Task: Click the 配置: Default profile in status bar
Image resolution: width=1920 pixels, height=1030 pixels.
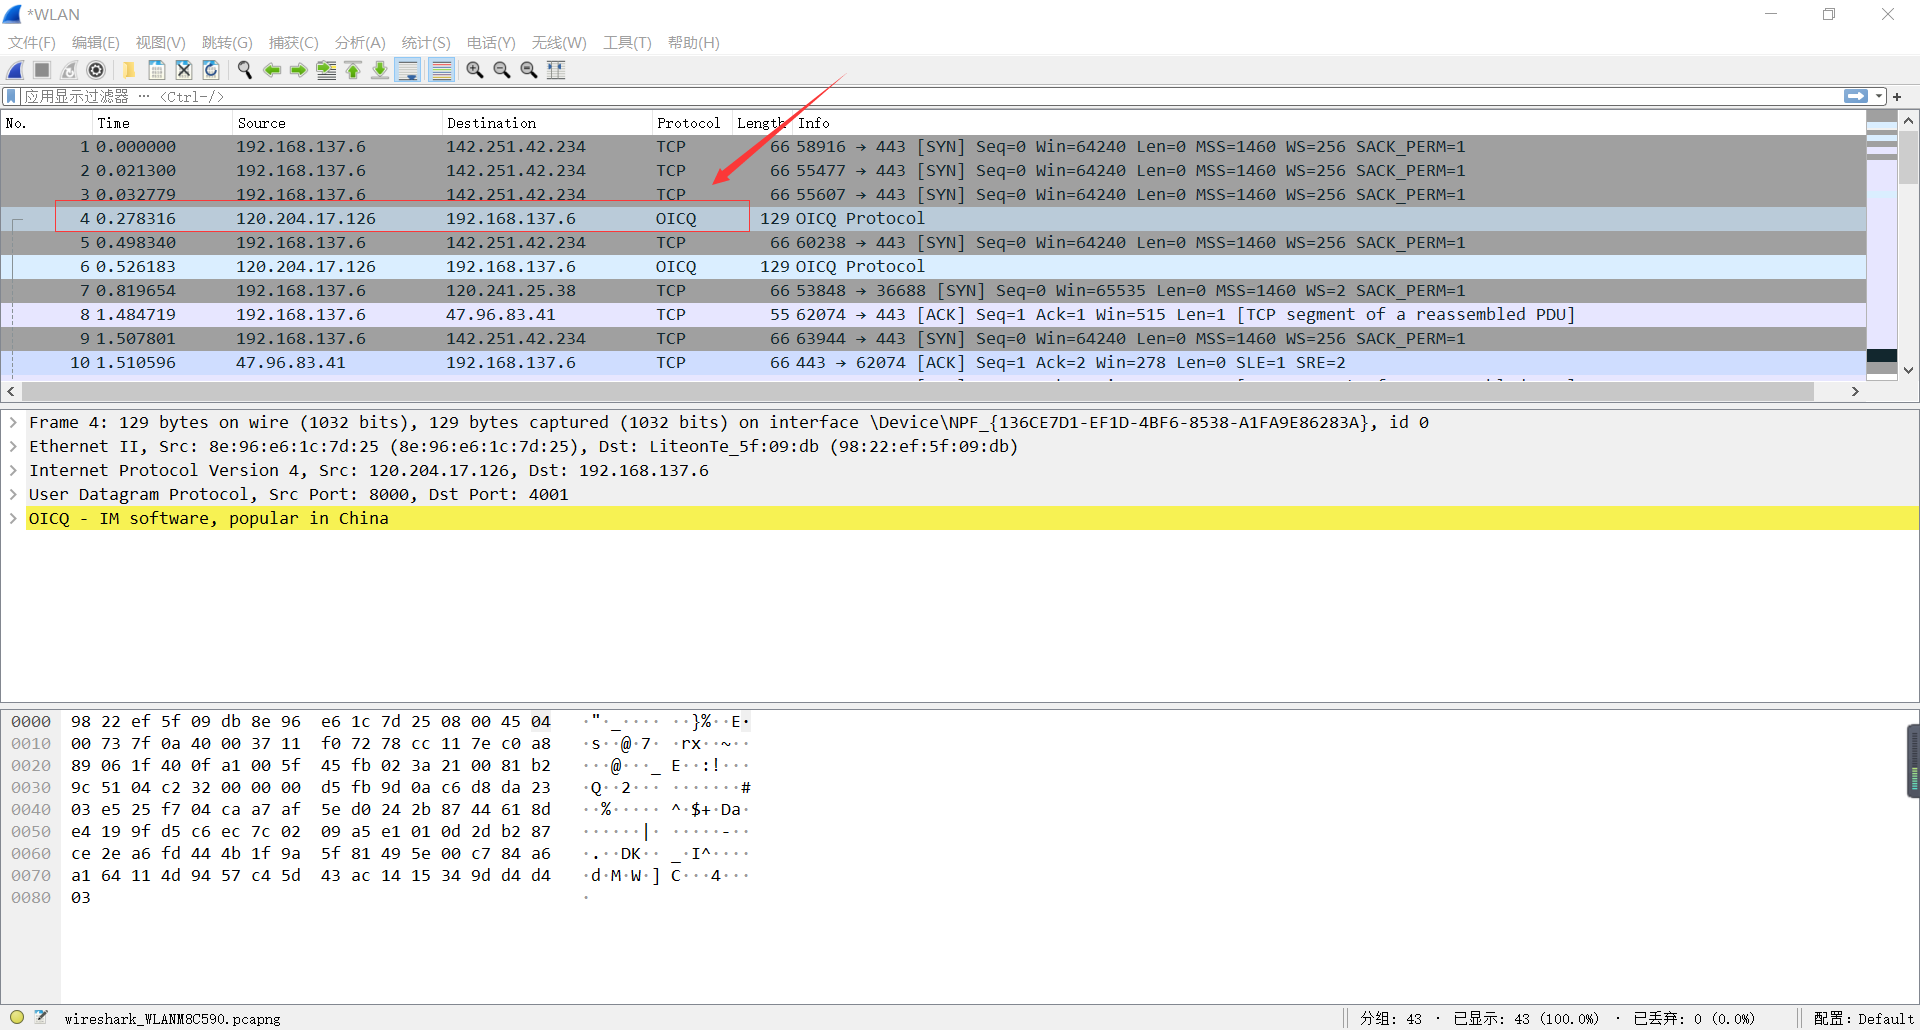Action: coord(1863,1019)
